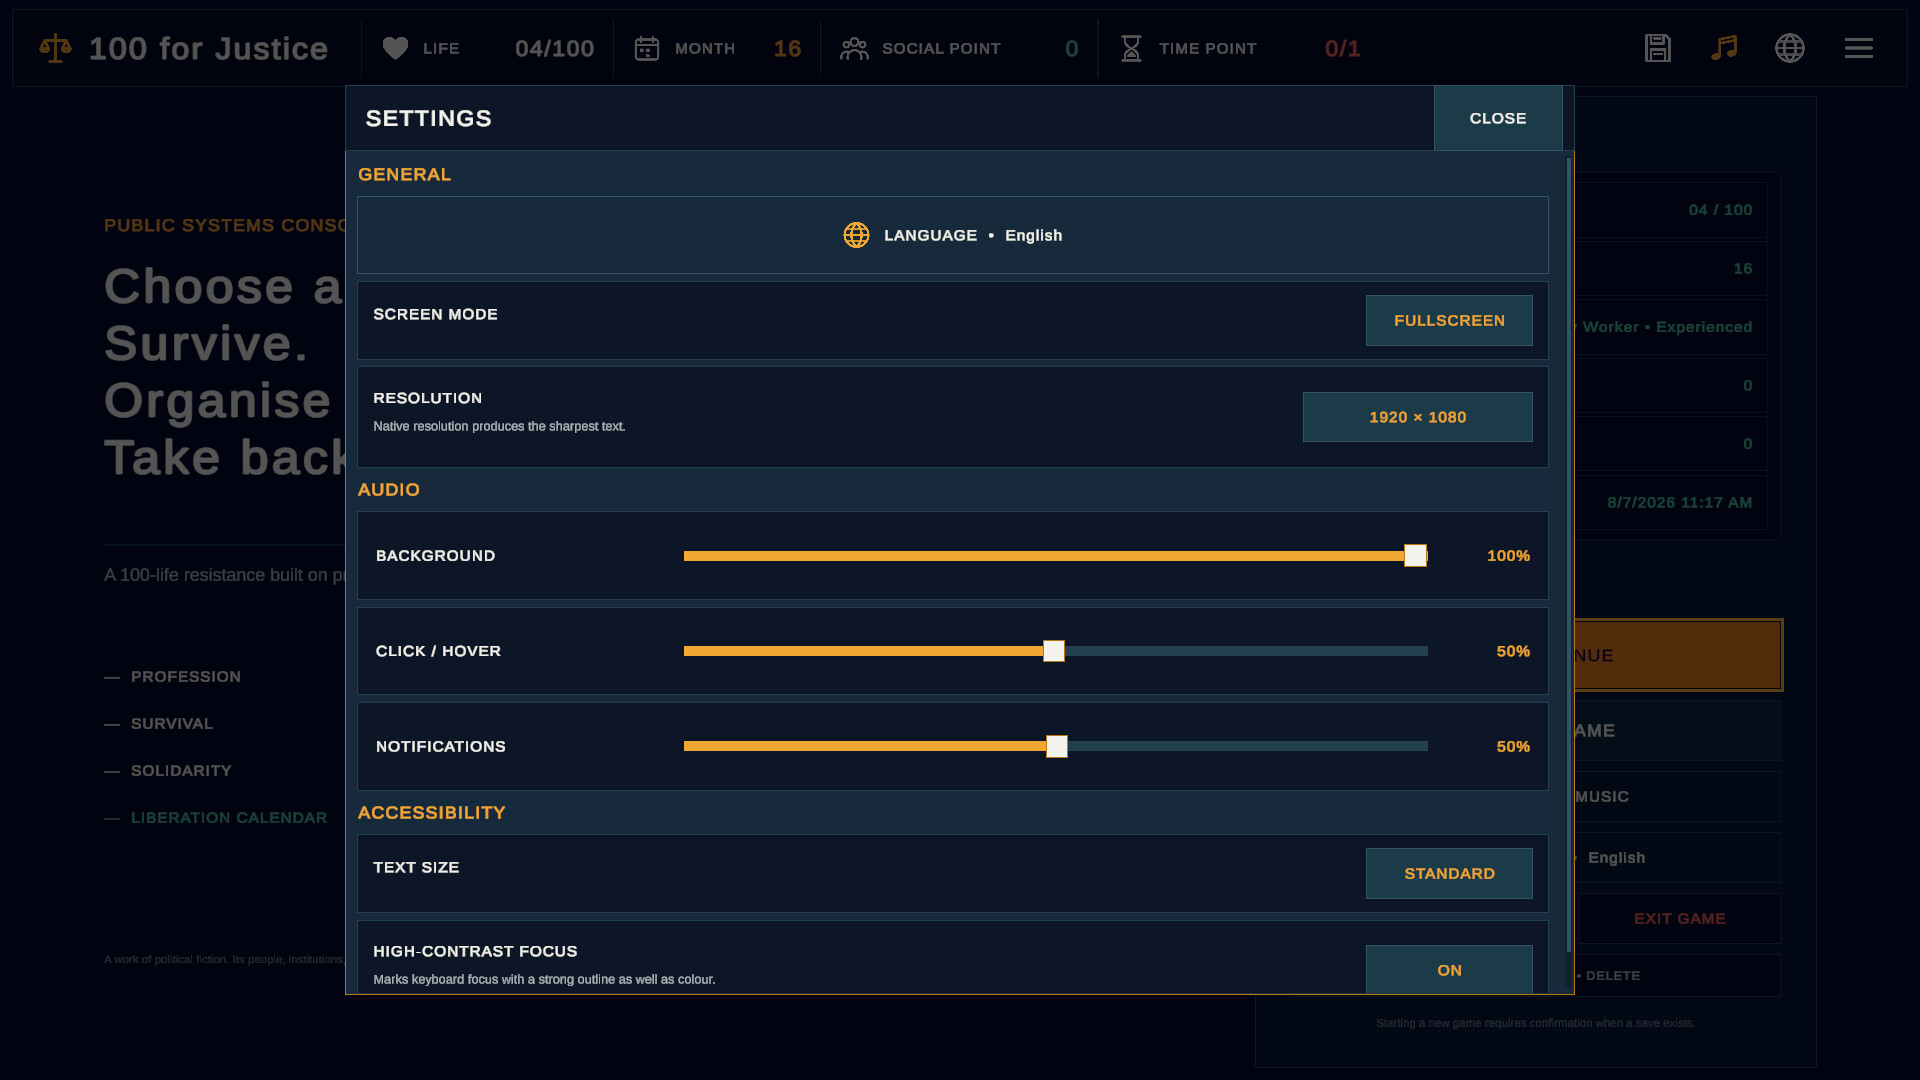This screenshot has height=1080, width=1920.
Task: Click the orange Continue button behind settings
Action: tap(1678, 655)
